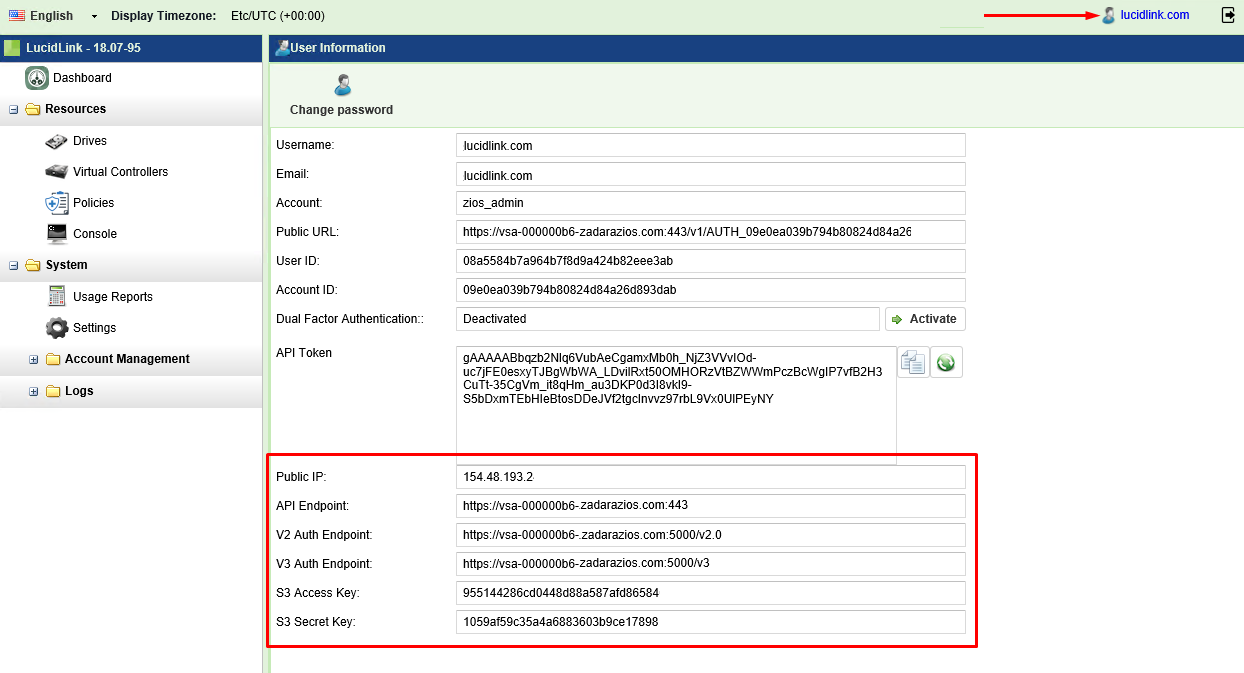Click the Logs folder icon
The image size is (1244, 673).
coord(53,391)
